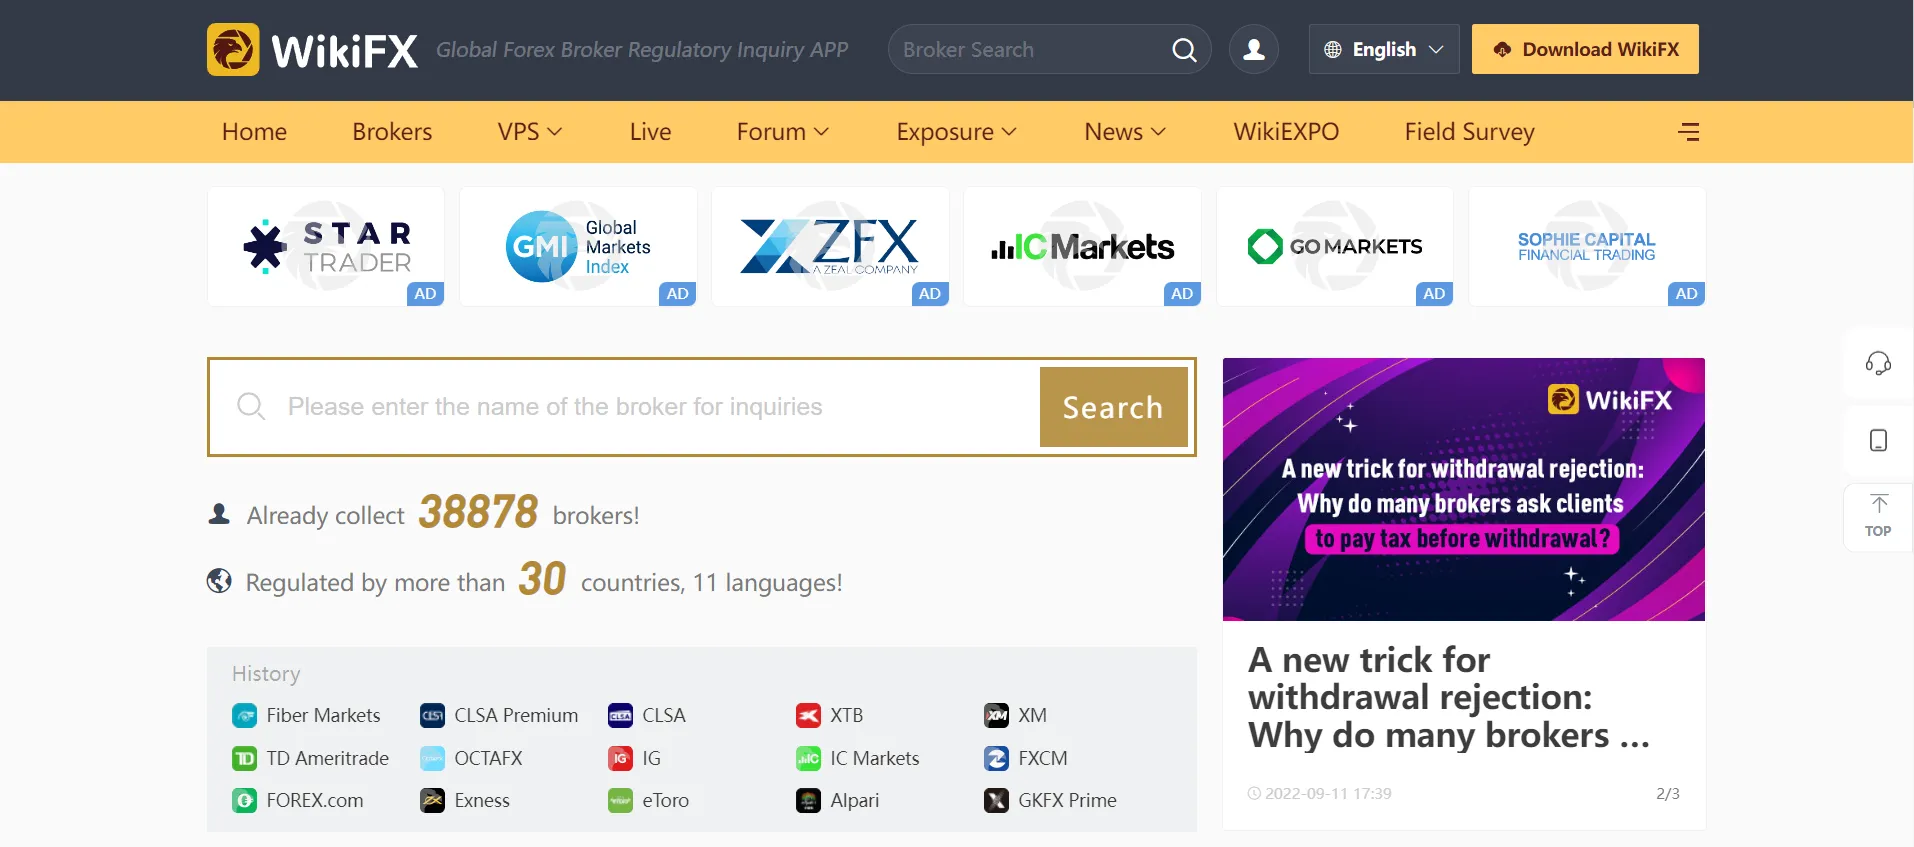Screen dimensions: 1914x847
Task: Open CLSA Premium from history
Action: tap(516, 716)
